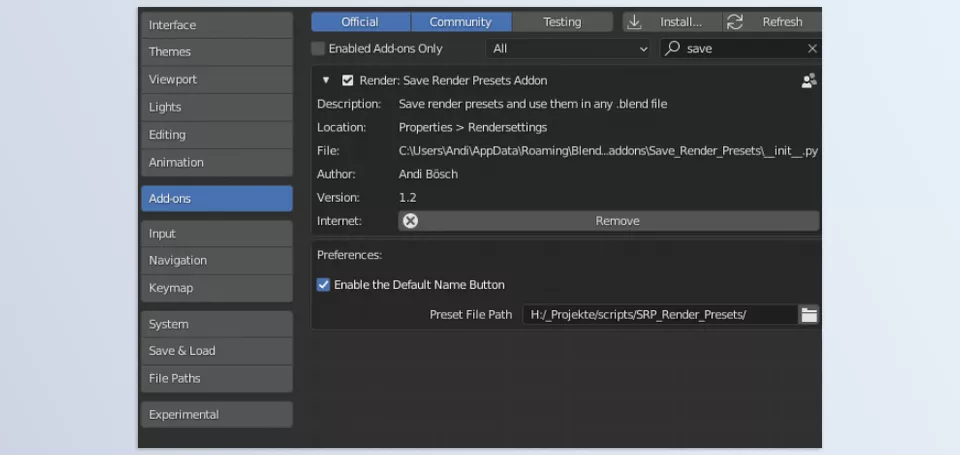Screen dimensions: 960x455
Task: Click the version value '1.2'
Action: [x=407, y=198]
